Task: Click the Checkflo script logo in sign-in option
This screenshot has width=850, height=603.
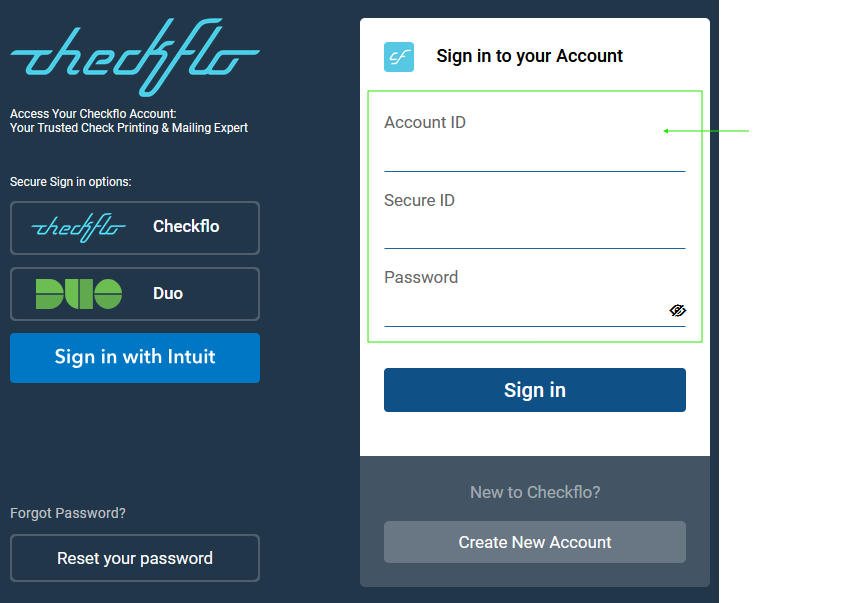Action: coord(79,227)
